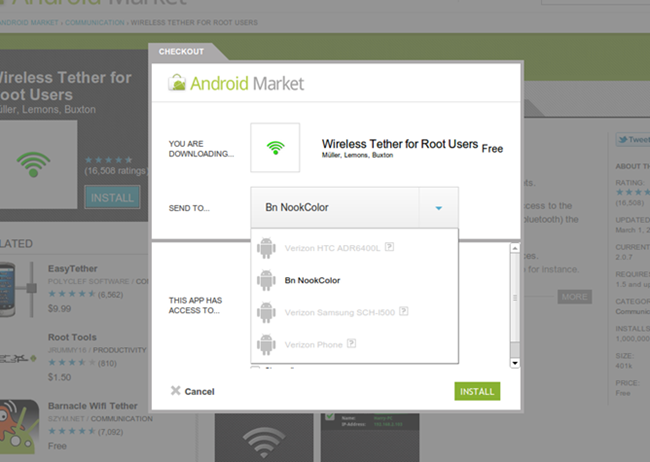Click the X icon beside Cancel

point(175,391)
